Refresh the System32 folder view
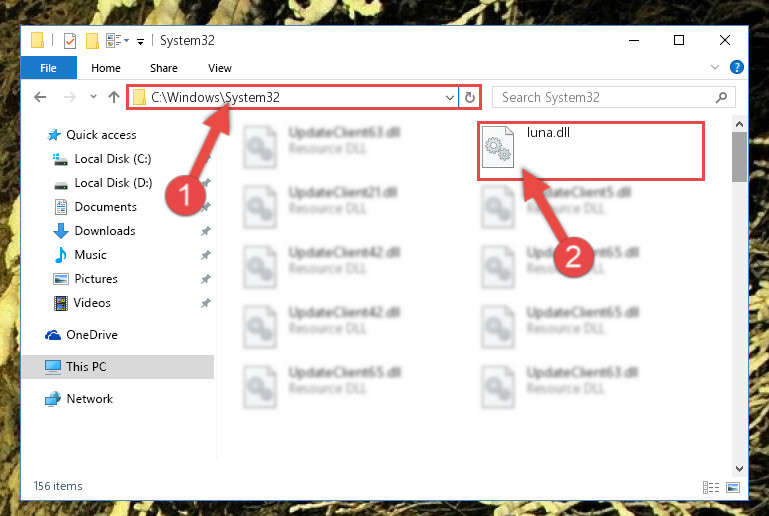 469,97
